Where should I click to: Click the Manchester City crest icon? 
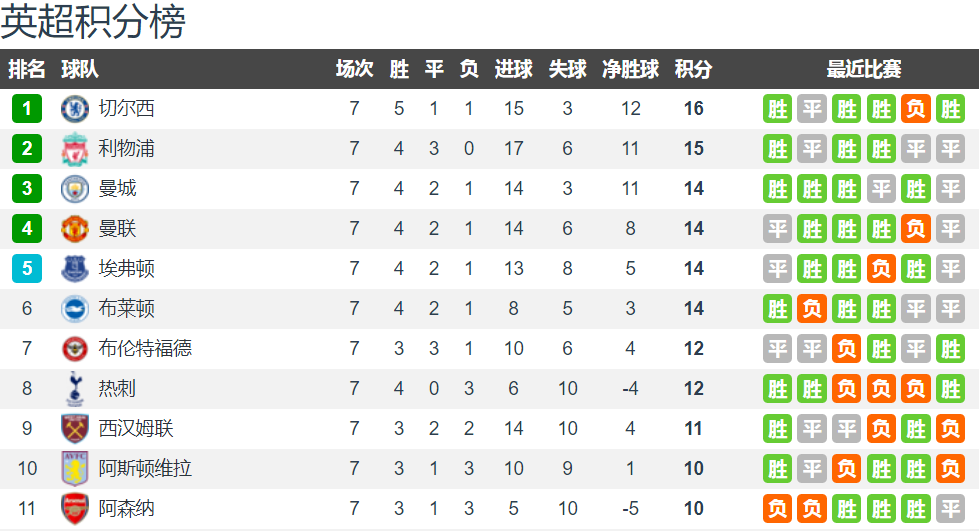(75, 189)
